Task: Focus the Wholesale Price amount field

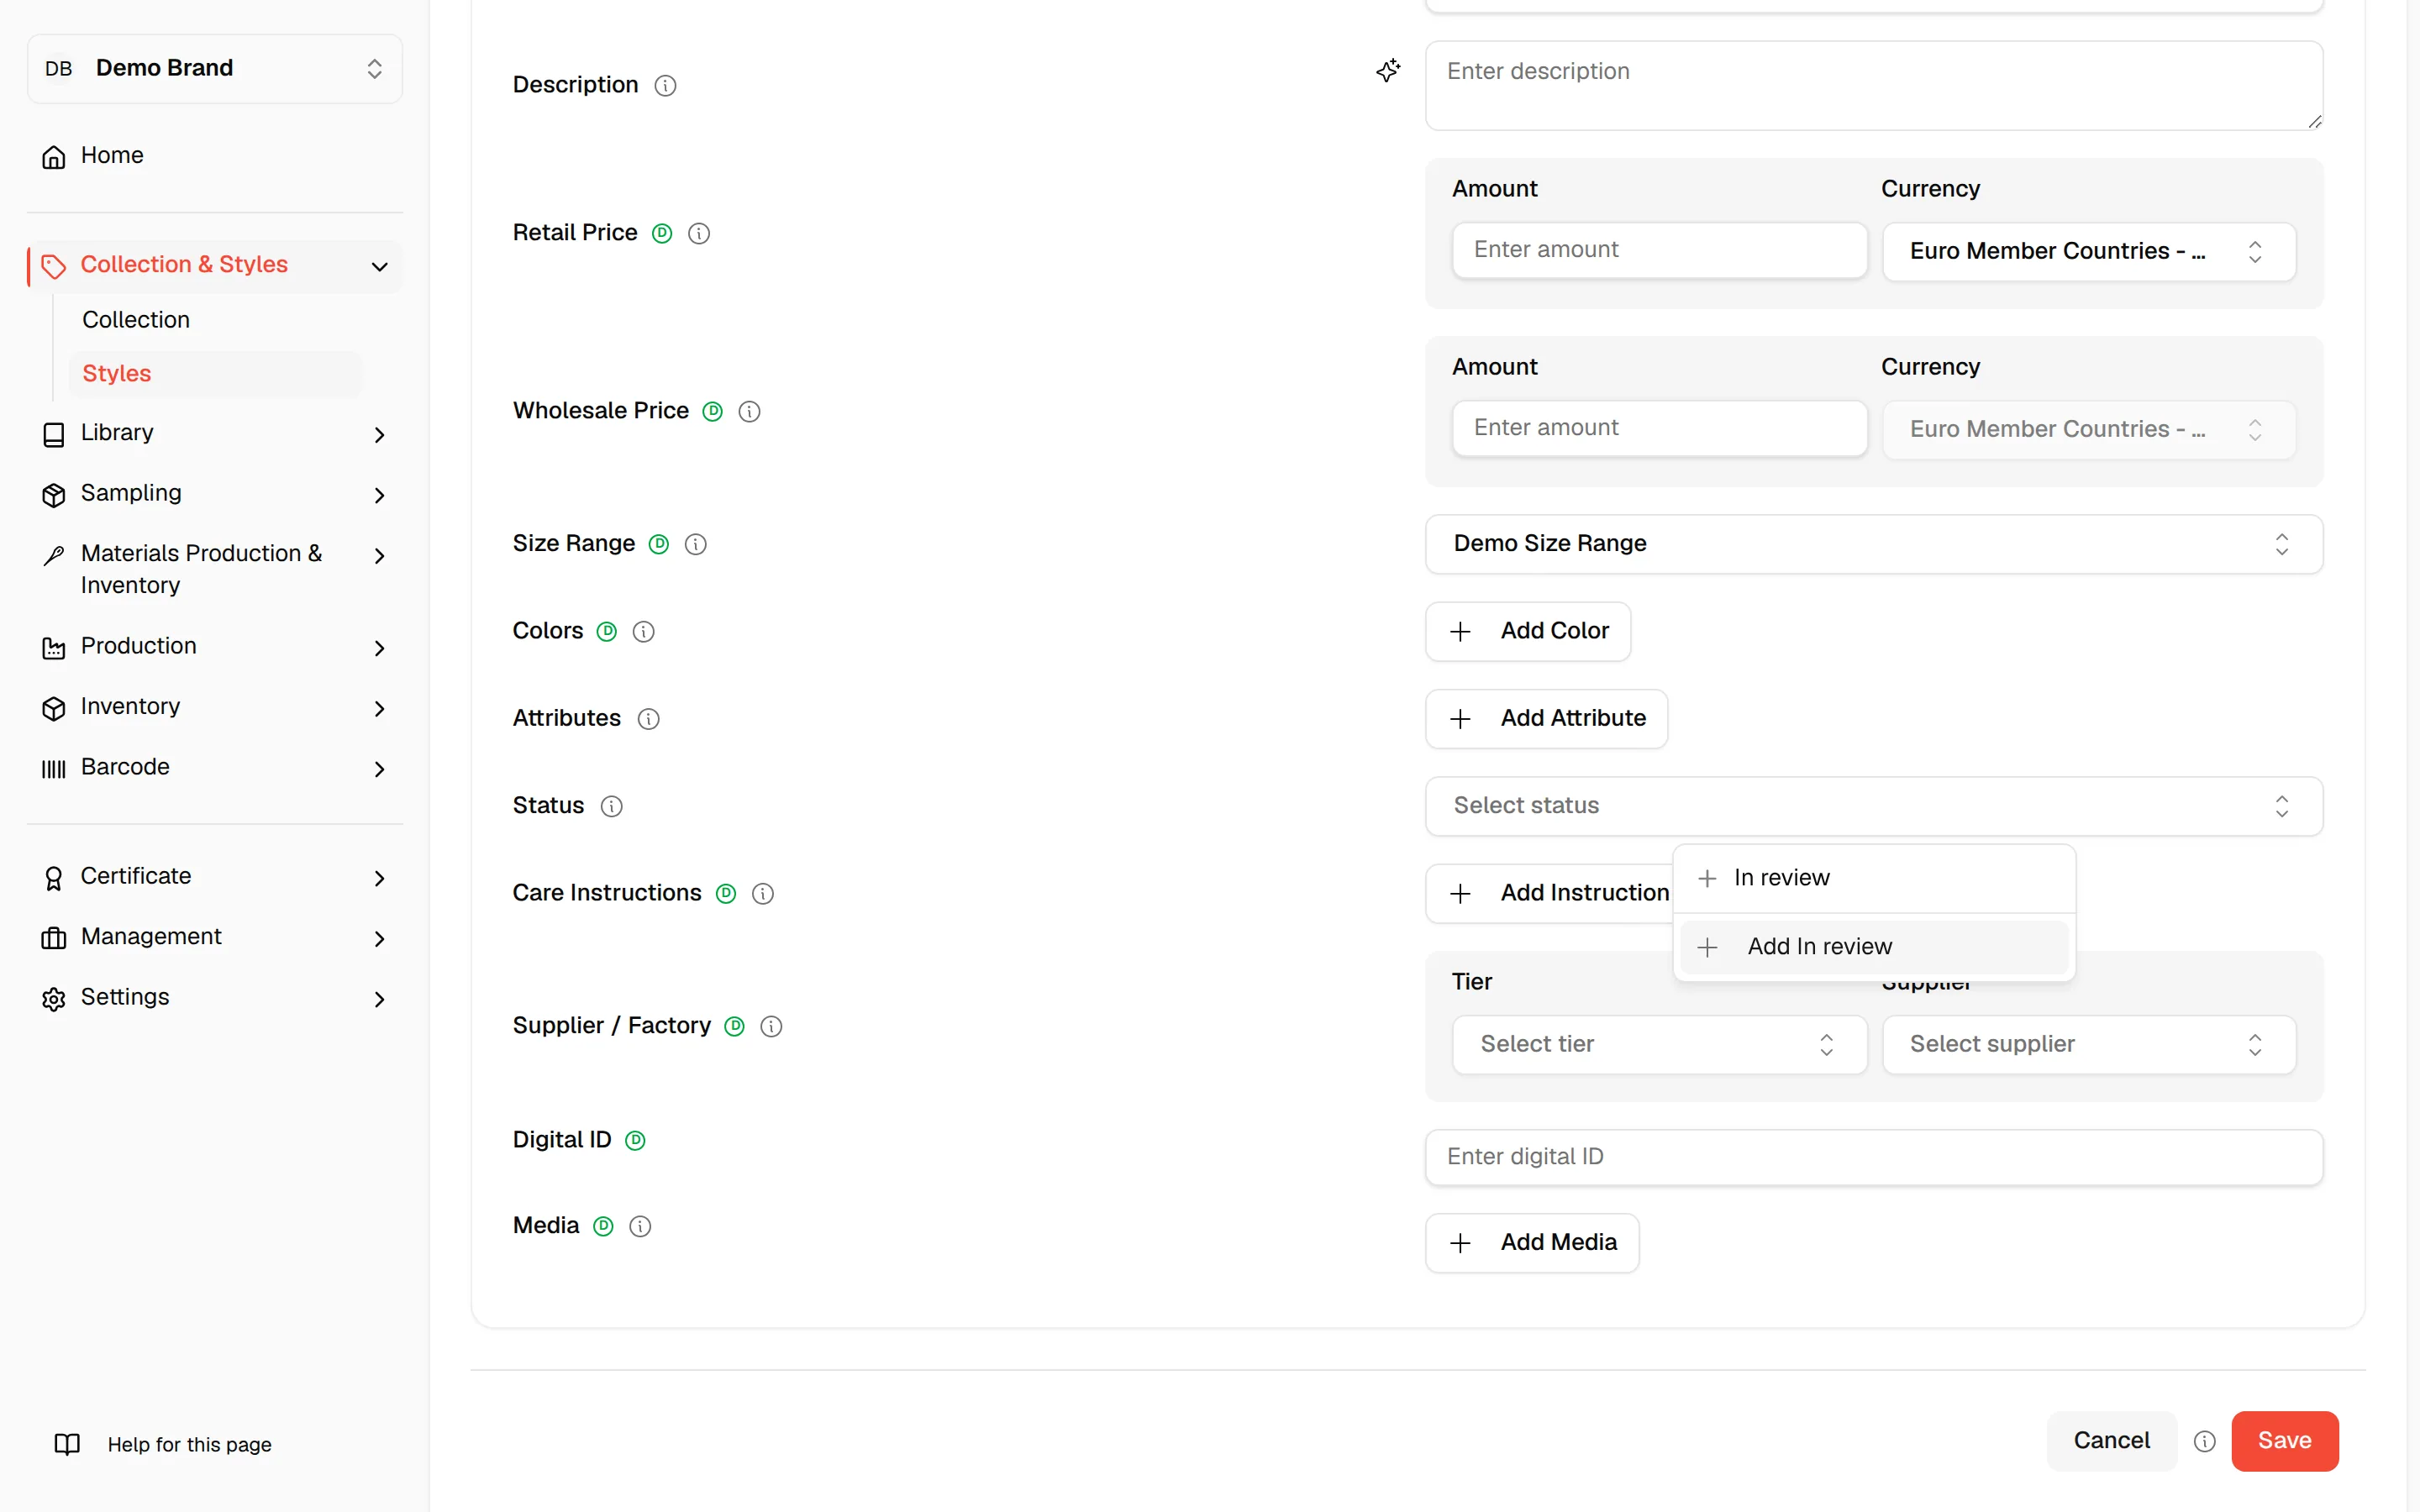Action: pos(1659,428)
